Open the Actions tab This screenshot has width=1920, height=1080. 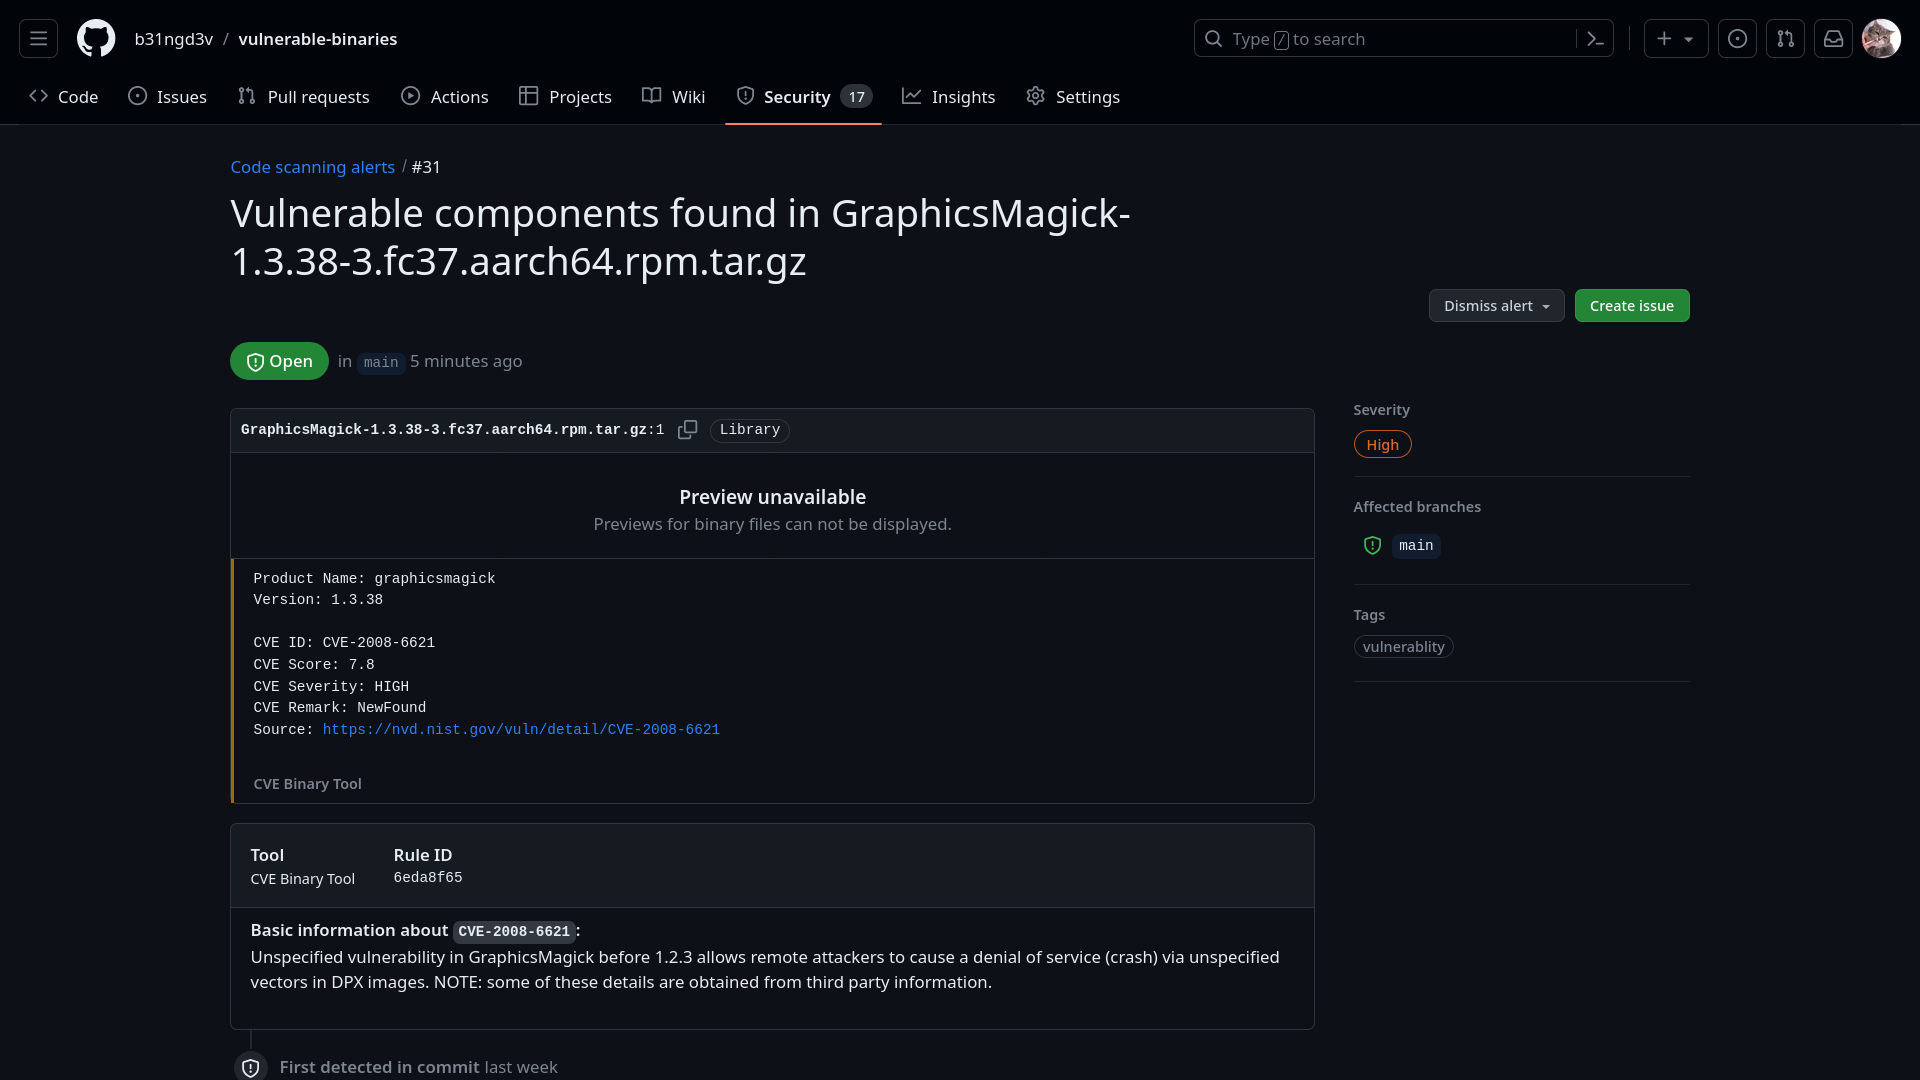click(x=445, y=97)
